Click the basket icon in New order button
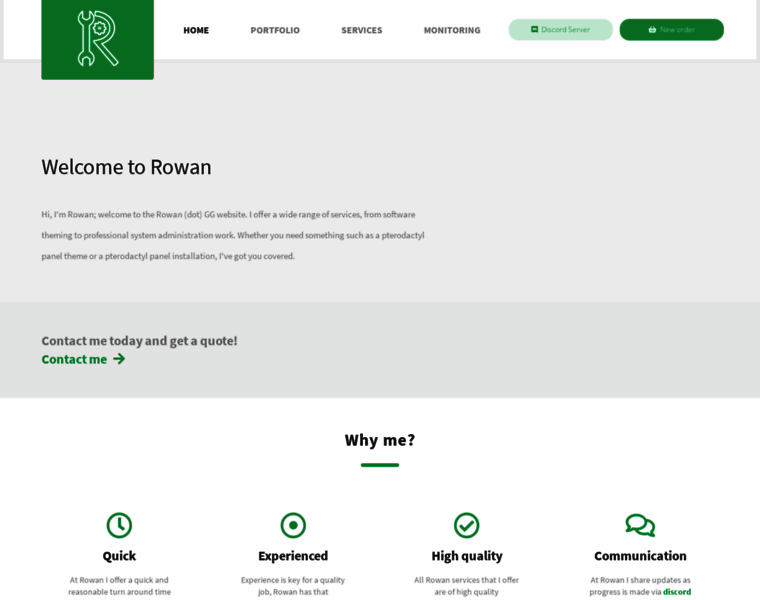The image size is (760, 600). click(x=652, y=30)
